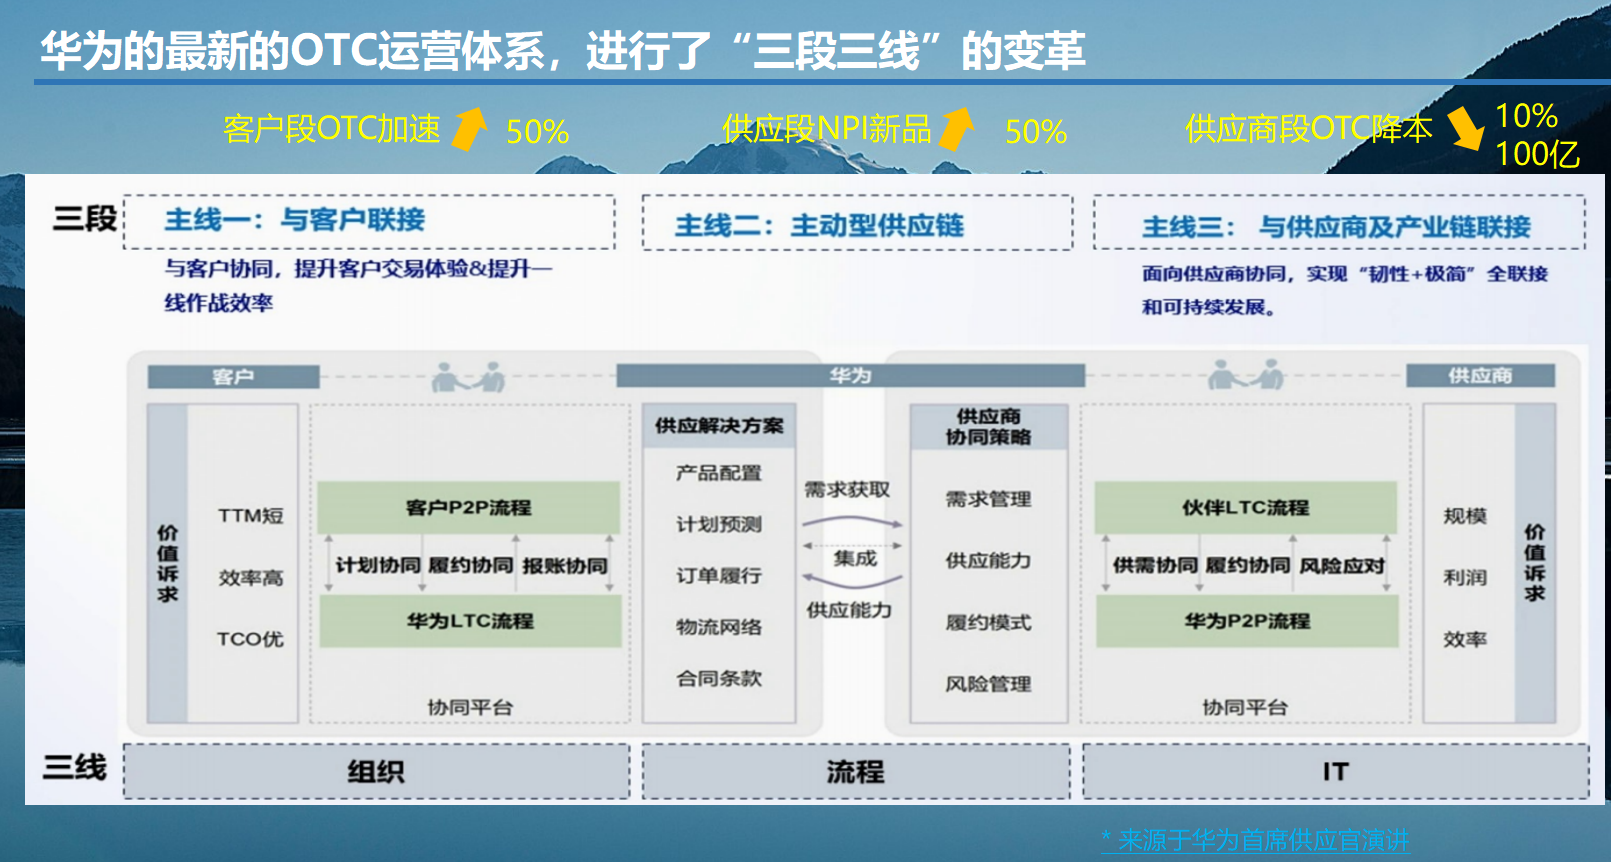Select the 合同条款 item

(719, 679)
